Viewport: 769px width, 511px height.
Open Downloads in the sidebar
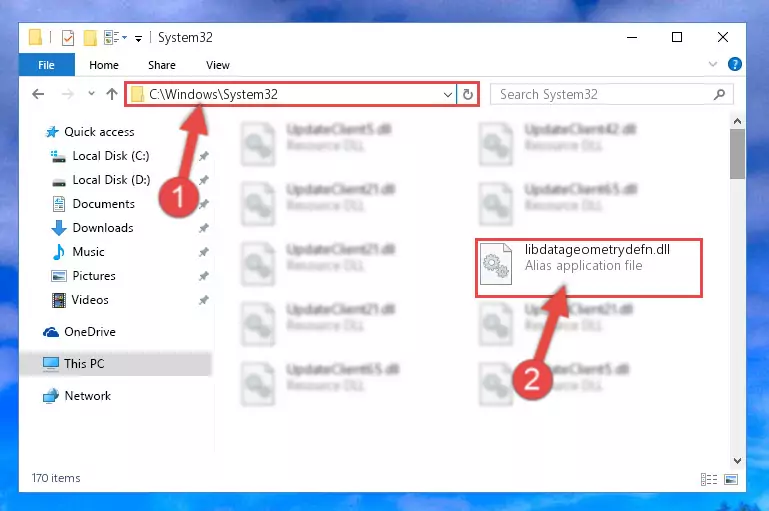(103, 228)
